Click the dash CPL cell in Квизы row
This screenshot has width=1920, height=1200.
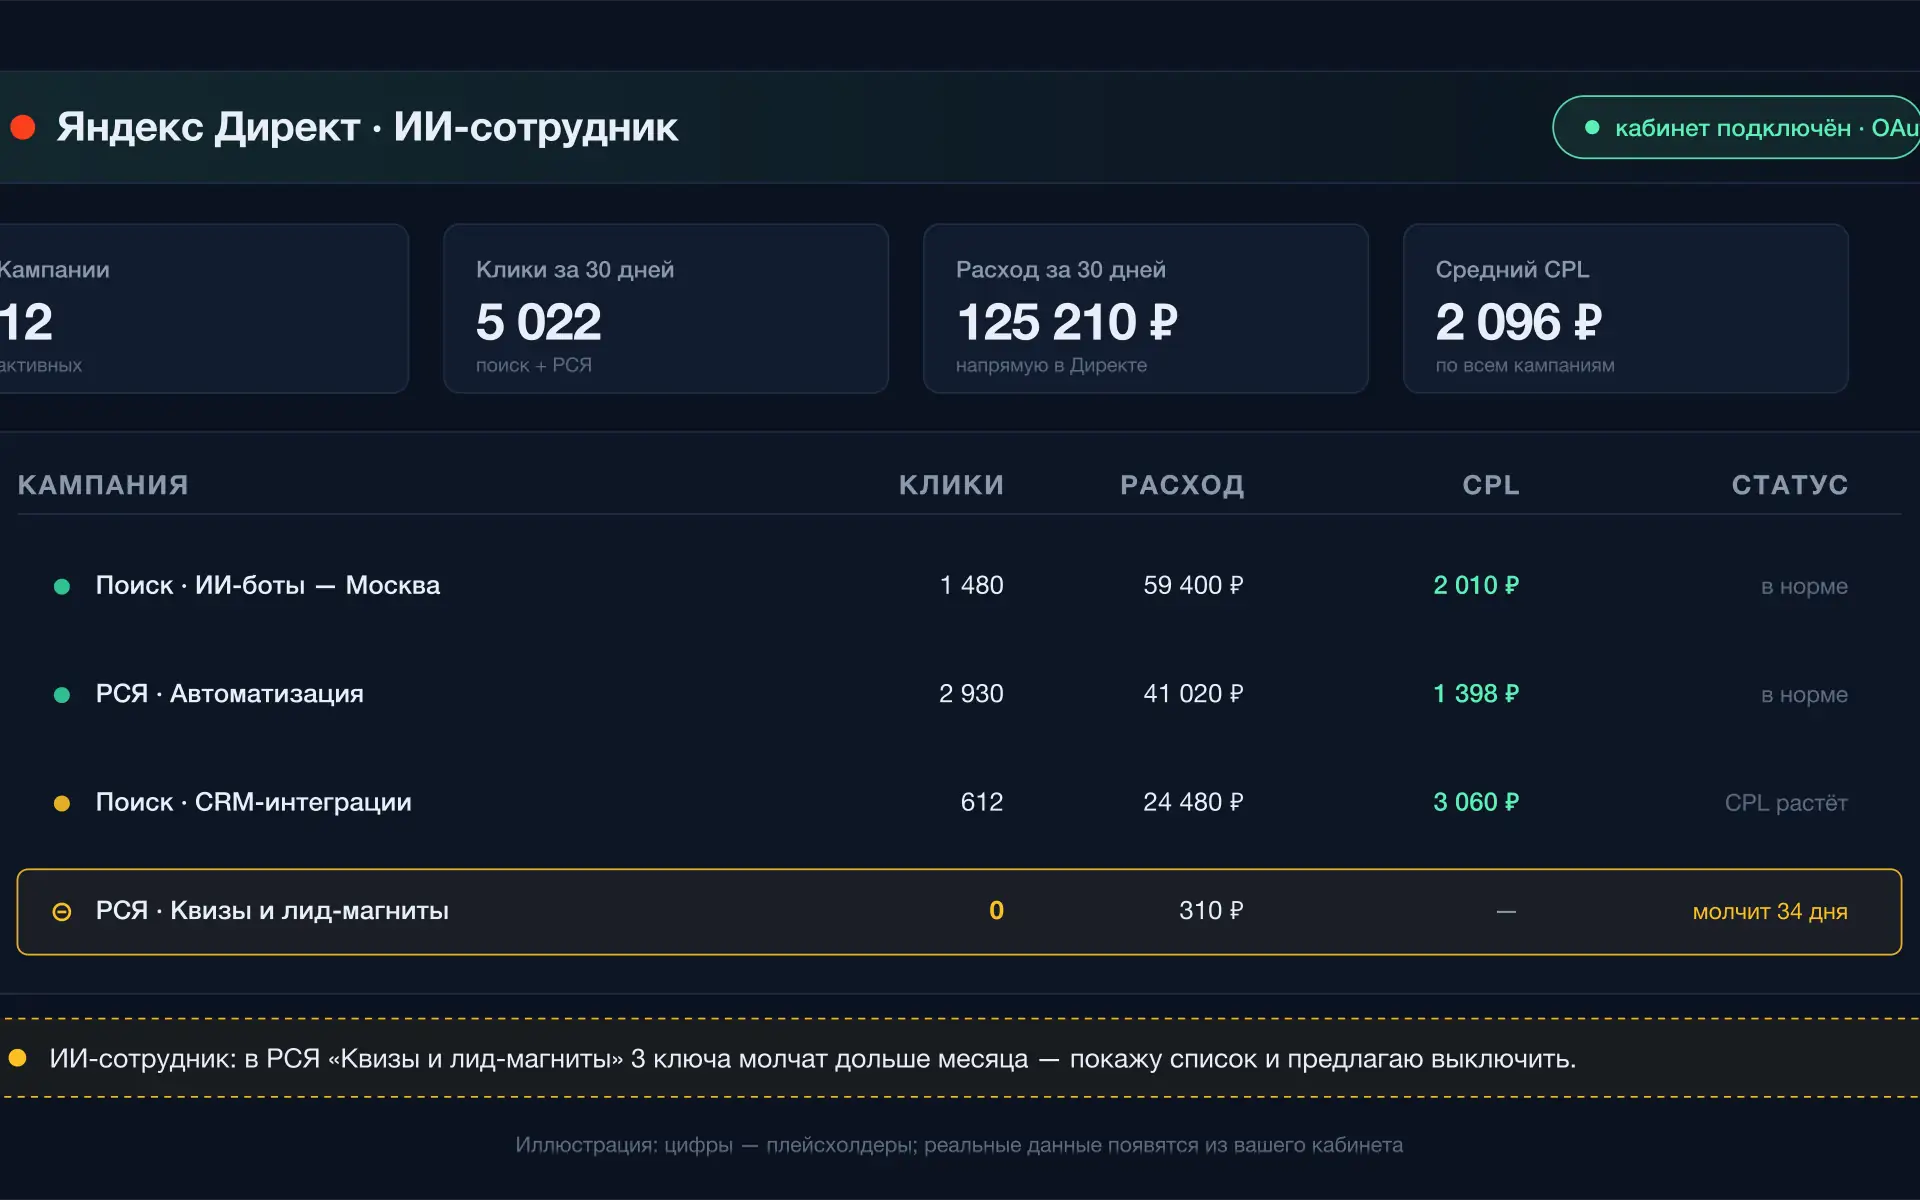point(1506,911)
